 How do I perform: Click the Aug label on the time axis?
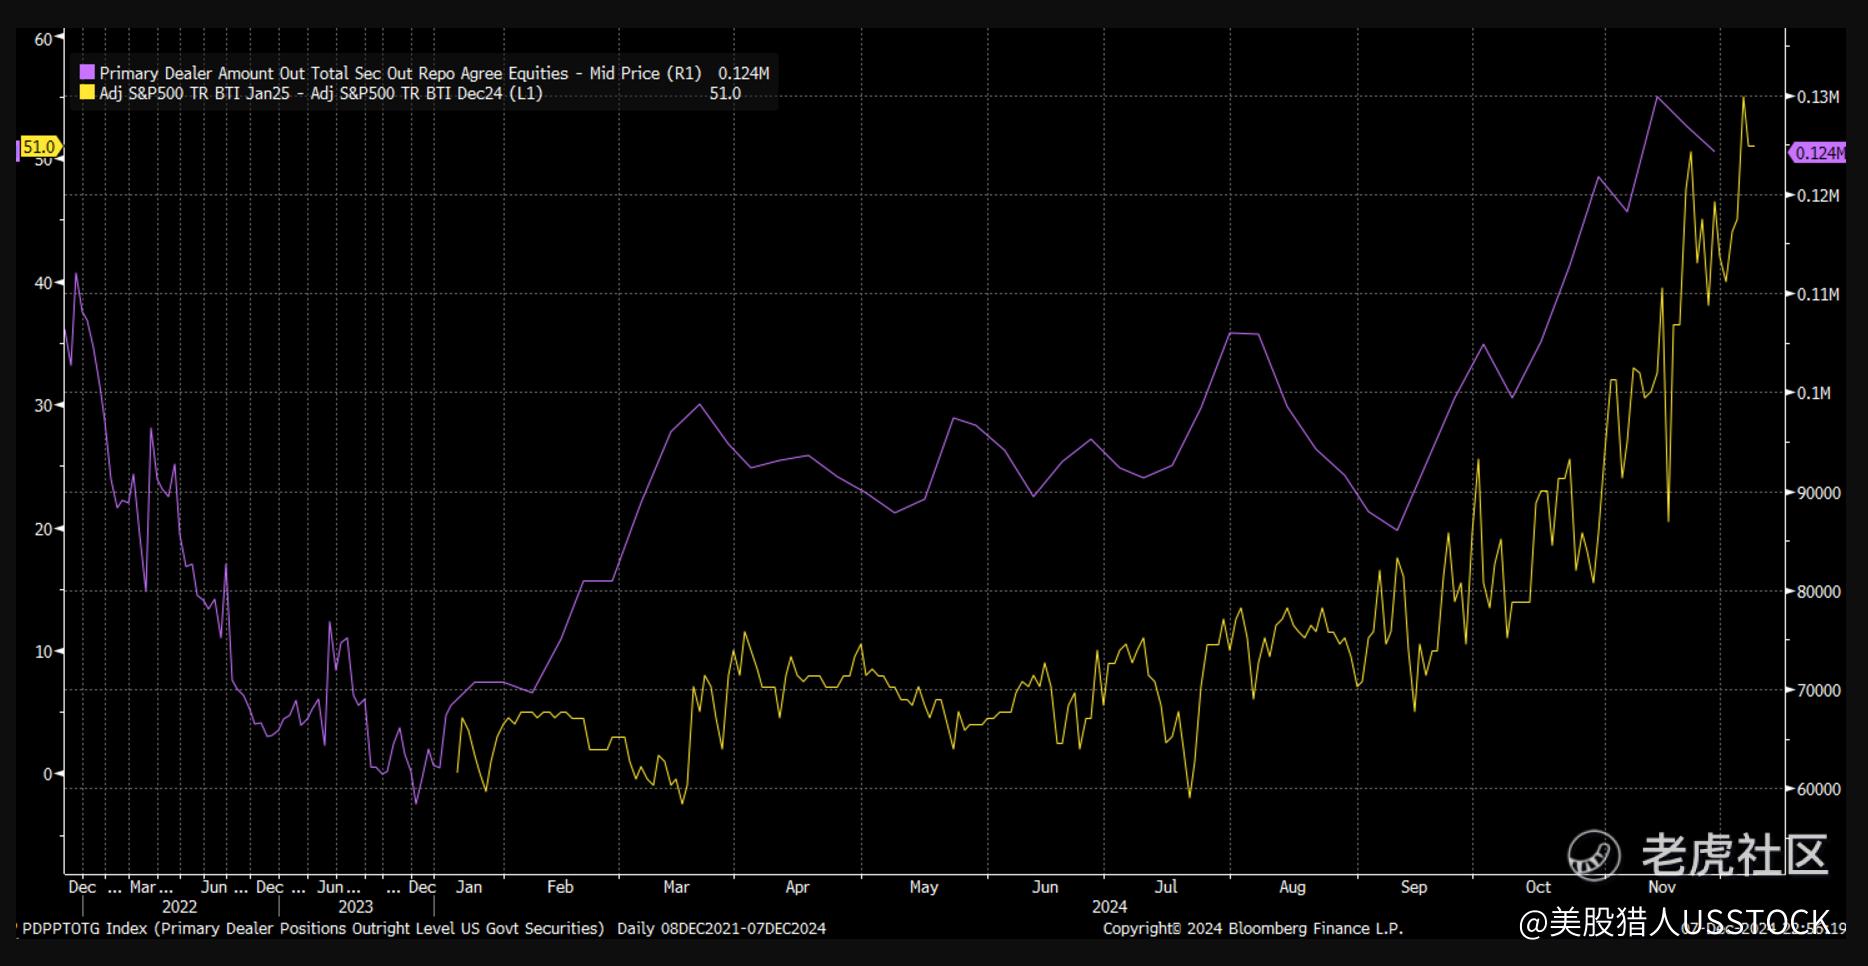click(1292, 887)
